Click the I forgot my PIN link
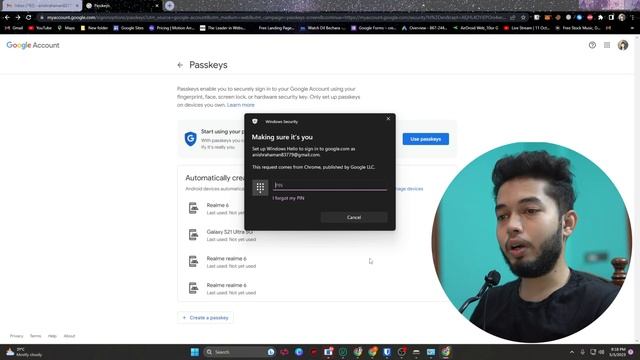Image resolution: width=640 pixels, height=360 pixels. click(288, 198)
